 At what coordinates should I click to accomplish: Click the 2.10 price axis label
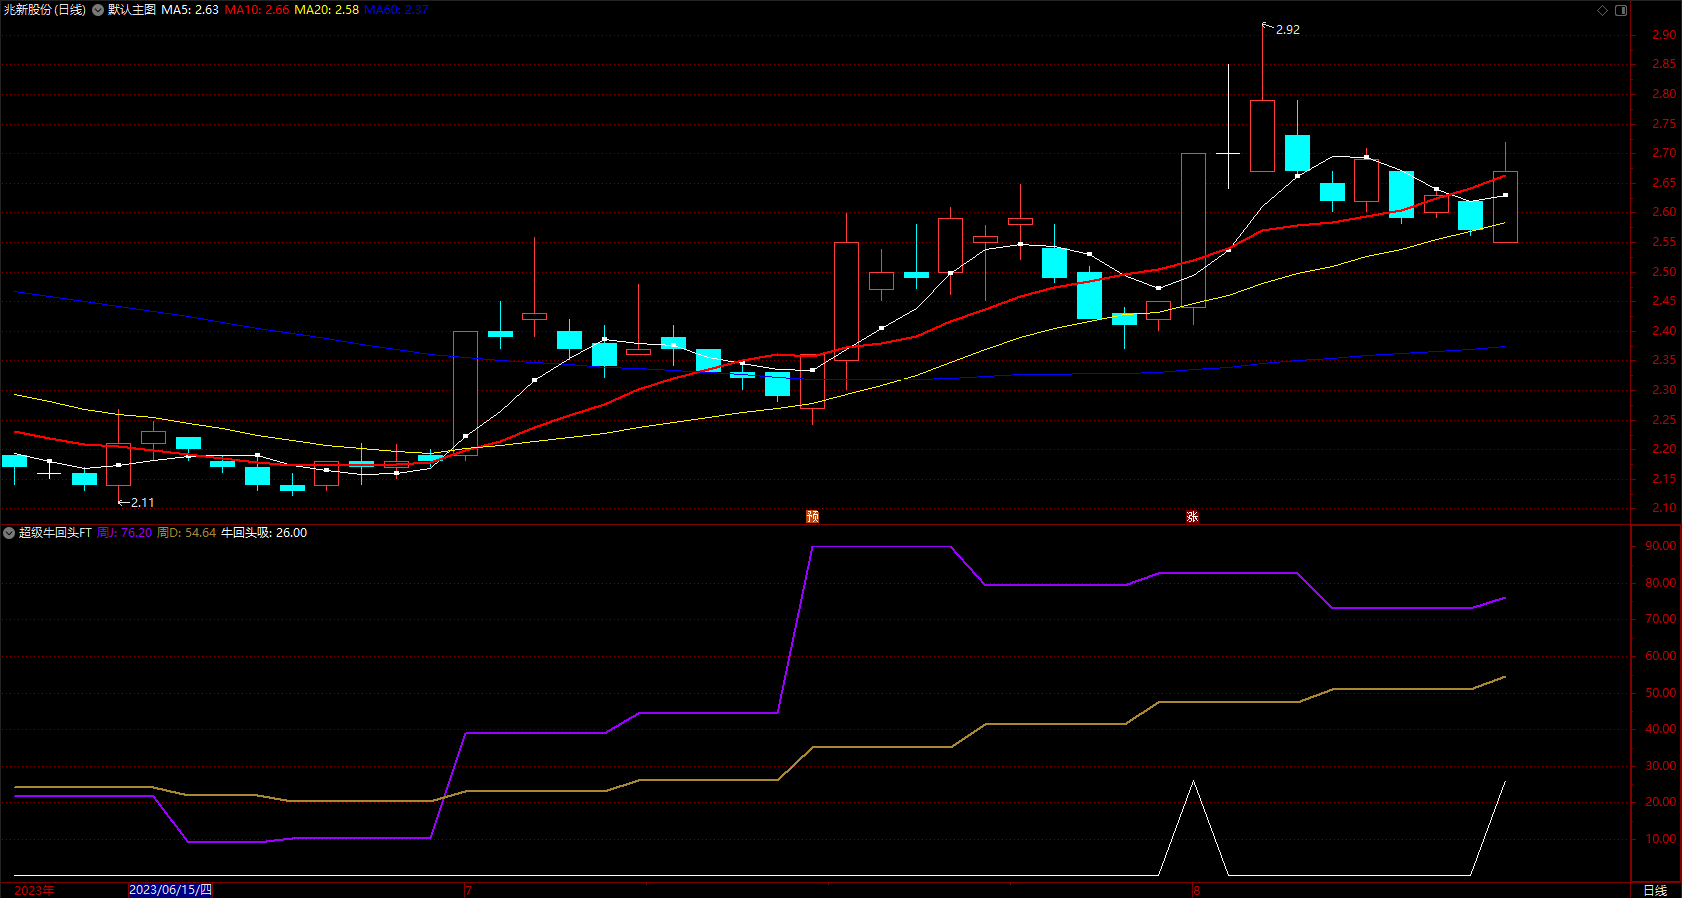click(x=1664, y=508)
